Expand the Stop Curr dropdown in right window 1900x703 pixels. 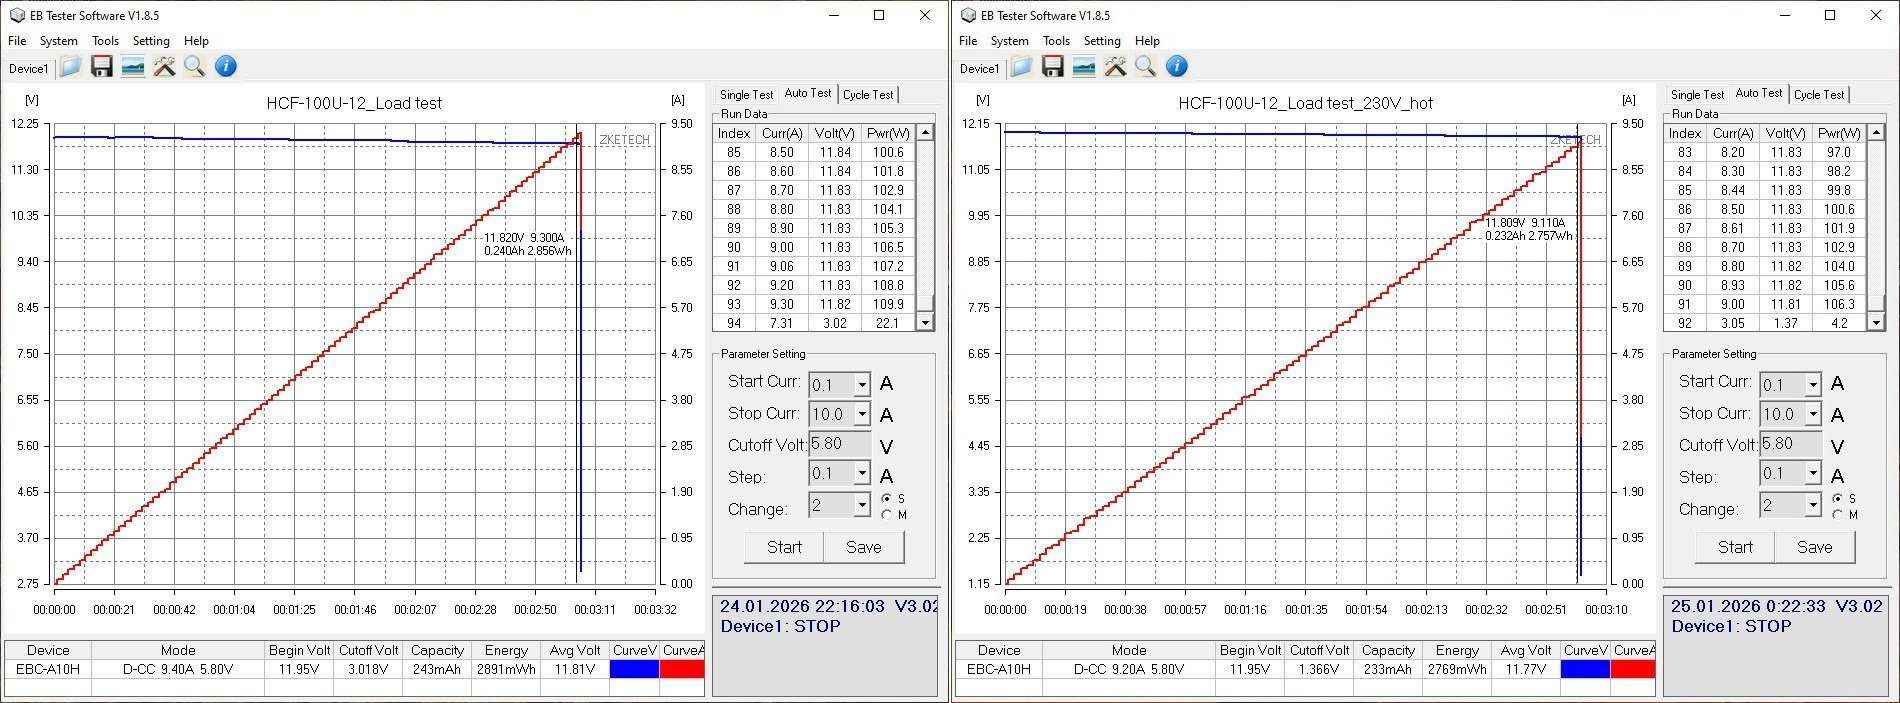click(x=1812, y=414)
